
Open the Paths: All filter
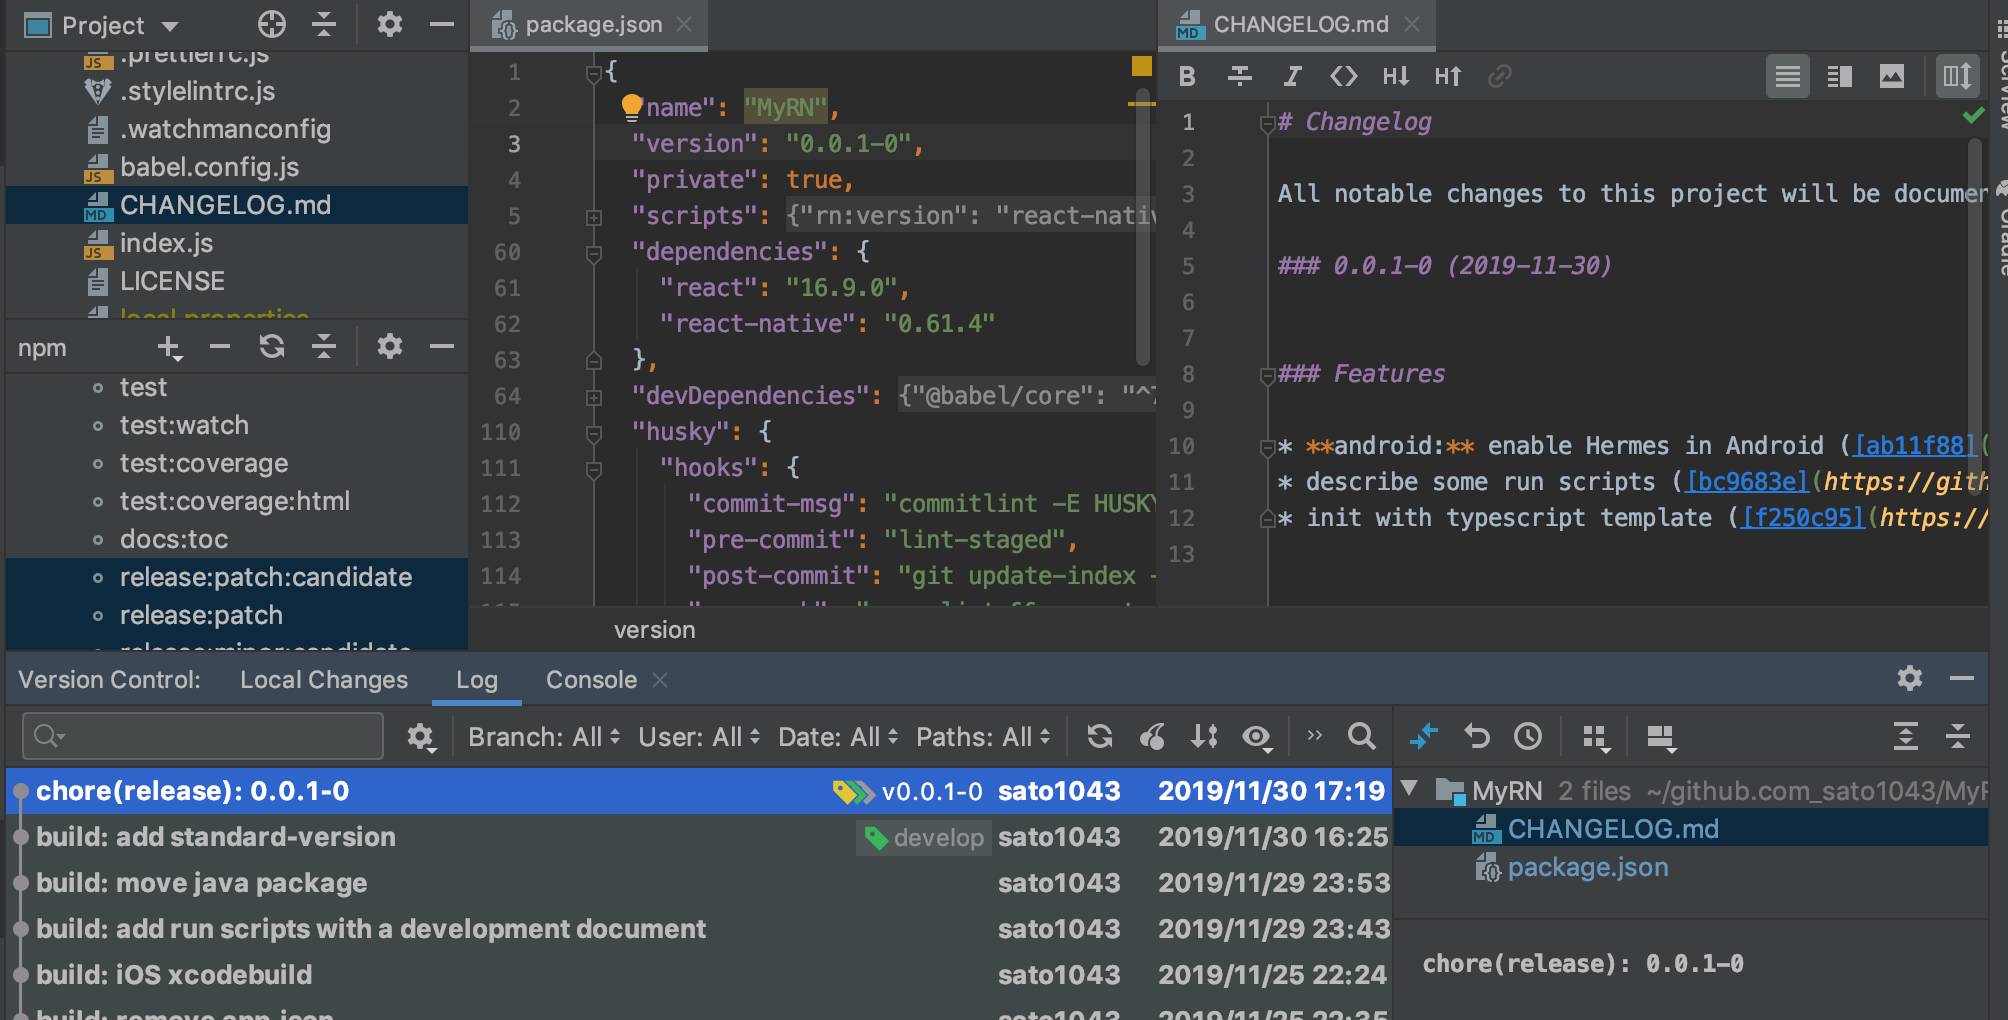point(984,738)
